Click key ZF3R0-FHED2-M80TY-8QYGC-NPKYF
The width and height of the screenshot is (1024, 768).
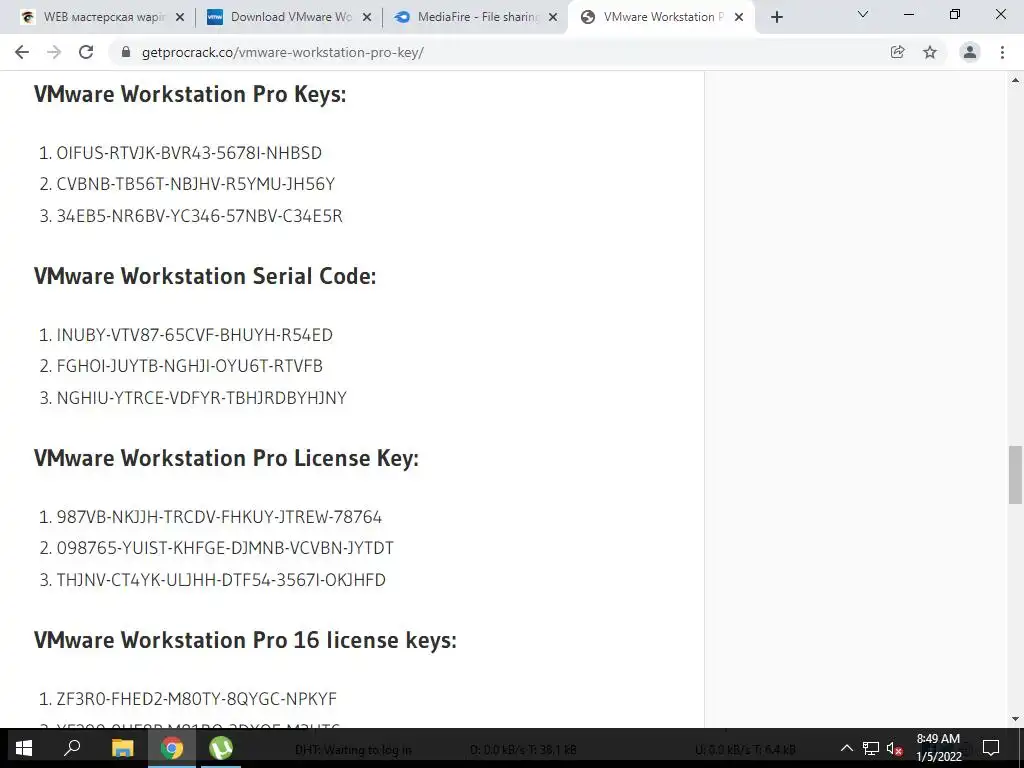coord(197,699)
